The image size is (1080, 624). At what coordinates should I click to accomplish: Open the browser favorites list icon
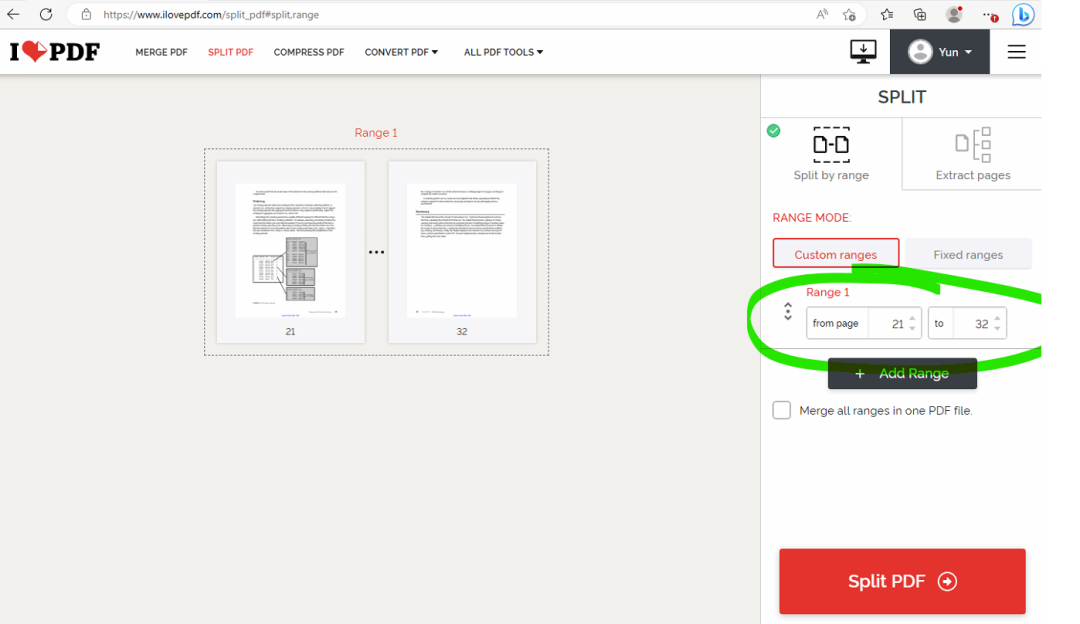point(887,14)
